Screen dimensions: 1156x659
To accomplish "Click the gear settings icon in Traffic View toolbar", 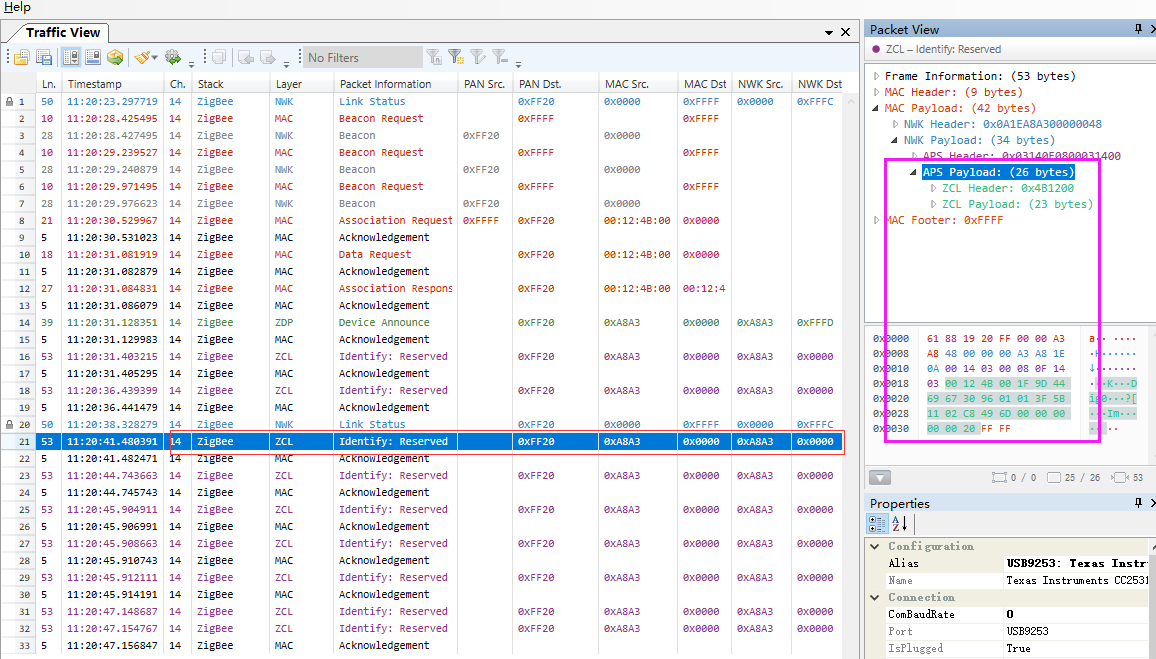I will [172, 58].
